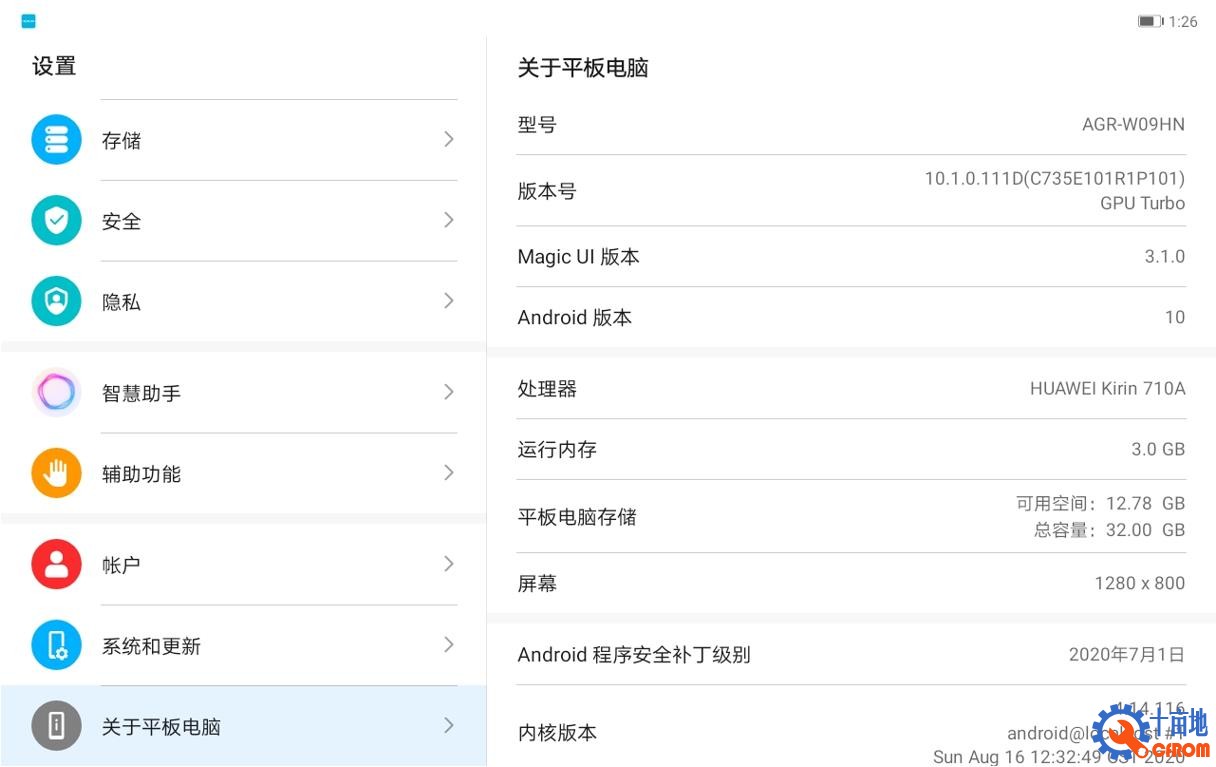This screenshot has width=1216, height=767.
Task: Click the Android 版本 row
Action: pyautogui.click(x=850, y=317)
